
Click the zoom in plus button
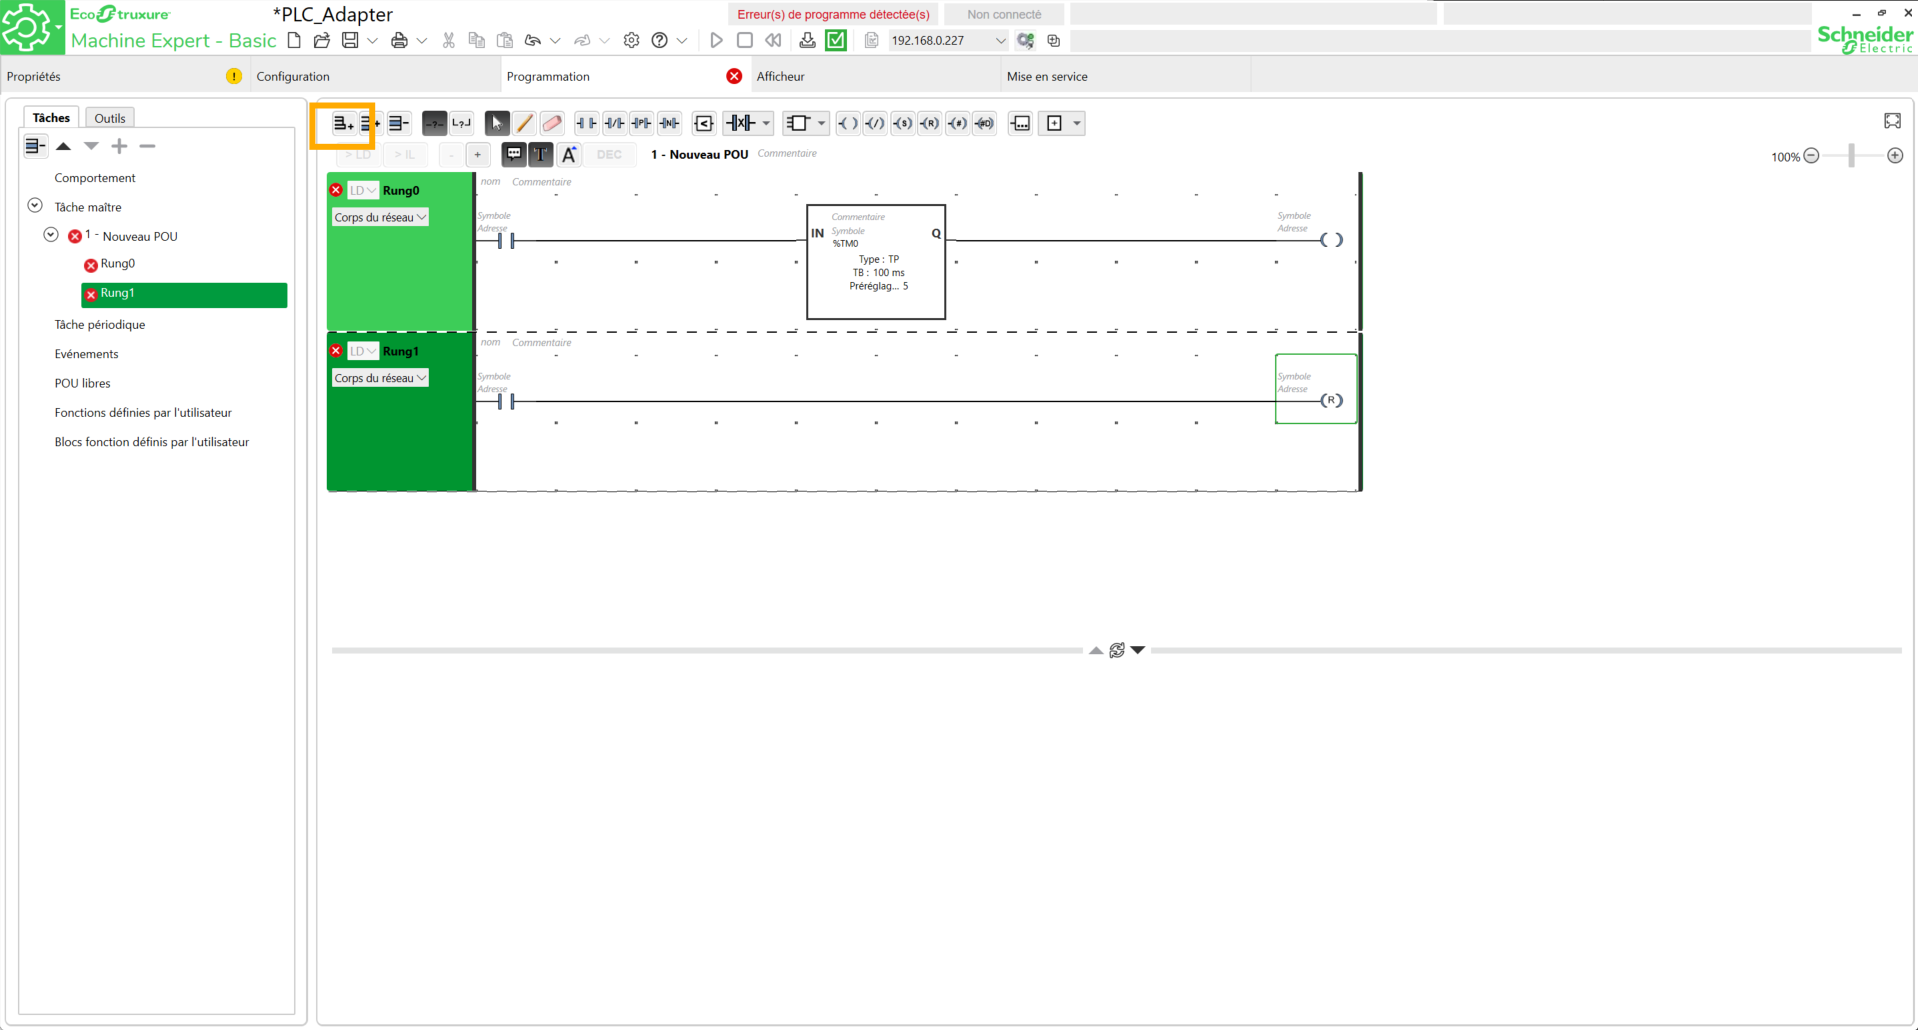1894,156
